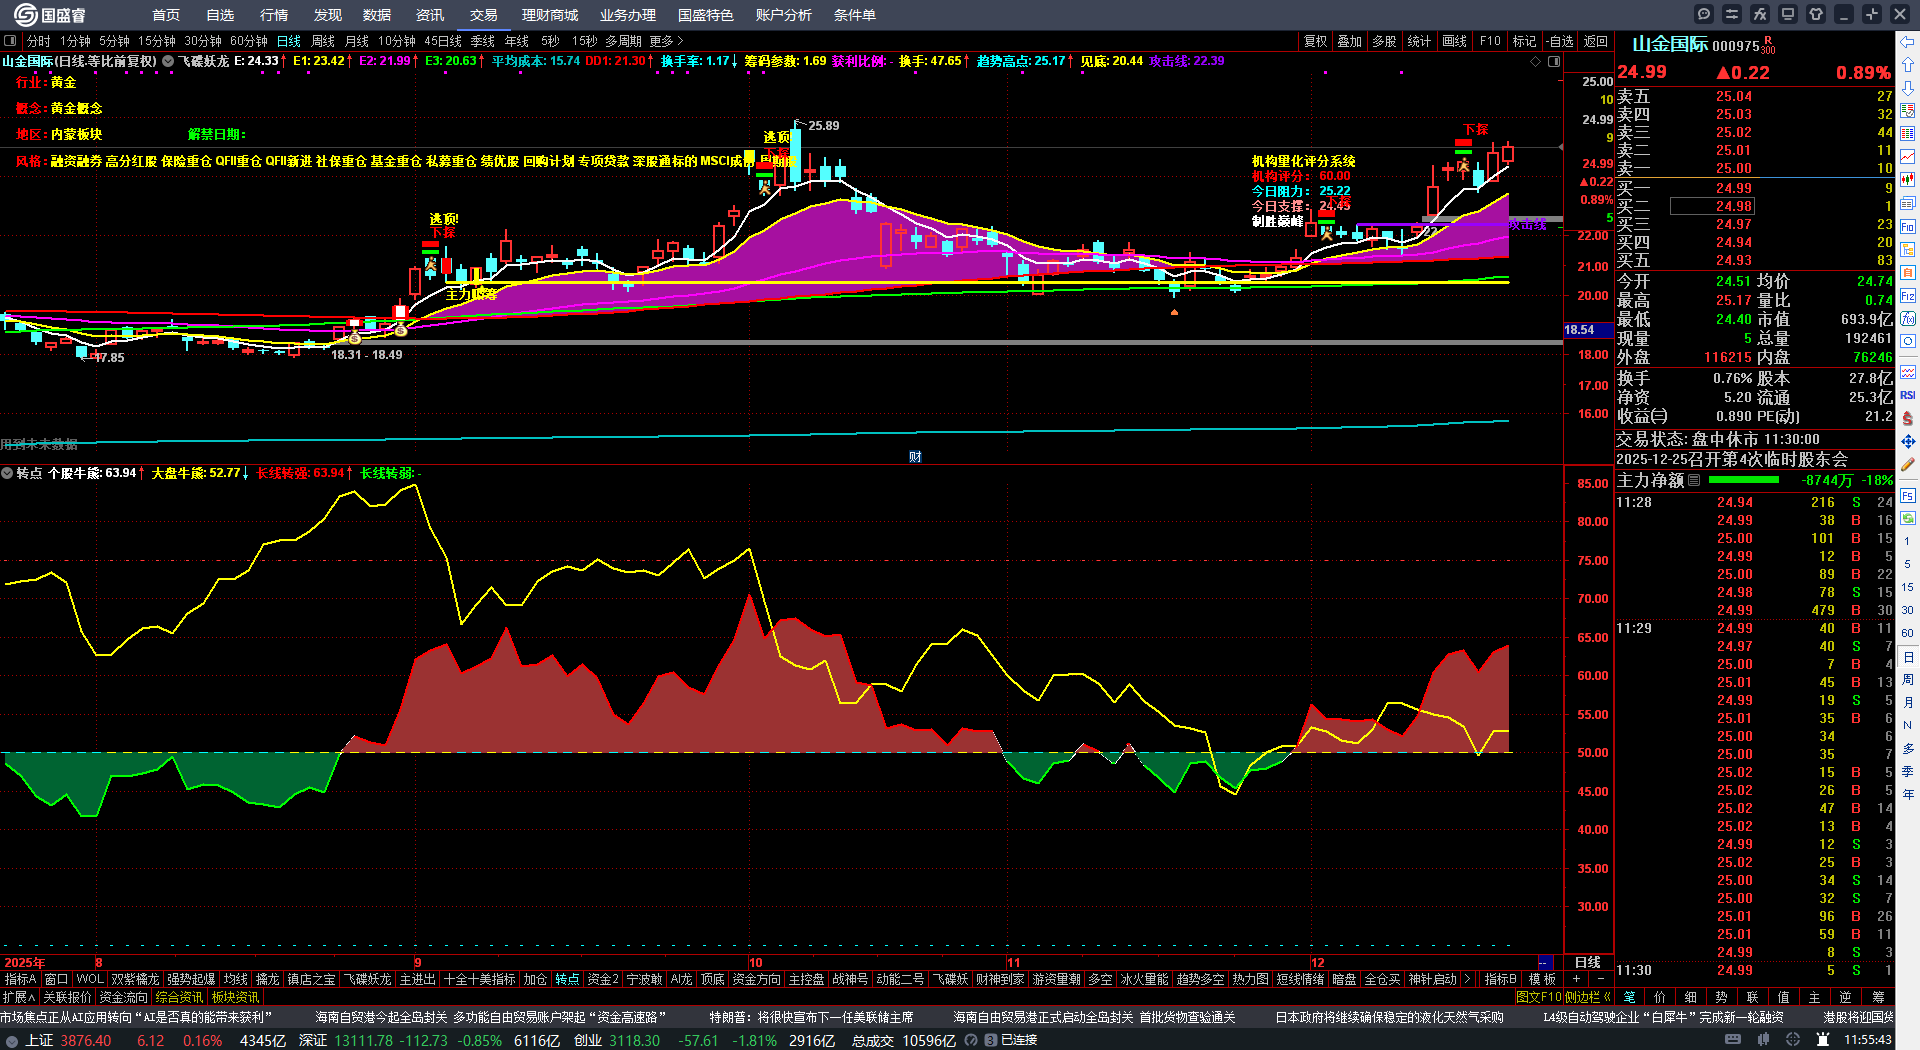Expand more indicator tabs with the > arrow

click(1467, 979)
